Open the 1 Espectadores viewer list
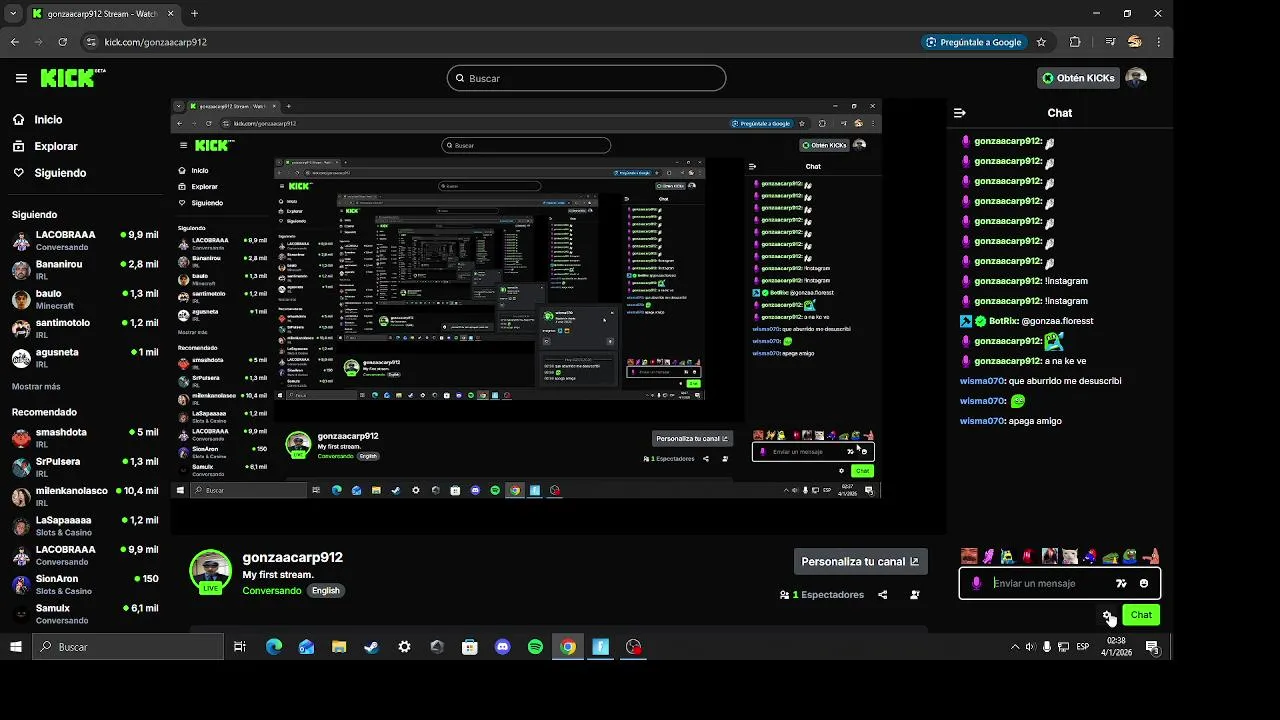Image resolution: width=1280 pixels, height=720 pixels. click(822, 595)
